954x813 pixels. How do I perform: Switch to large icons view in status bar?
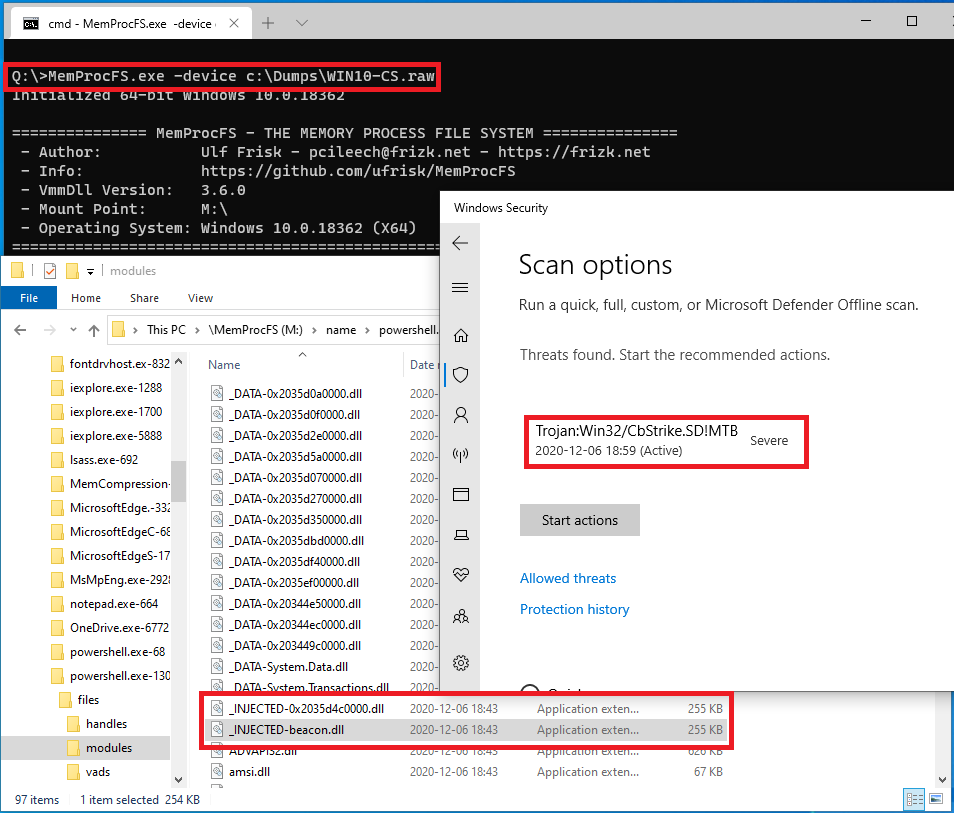point(936,799)
